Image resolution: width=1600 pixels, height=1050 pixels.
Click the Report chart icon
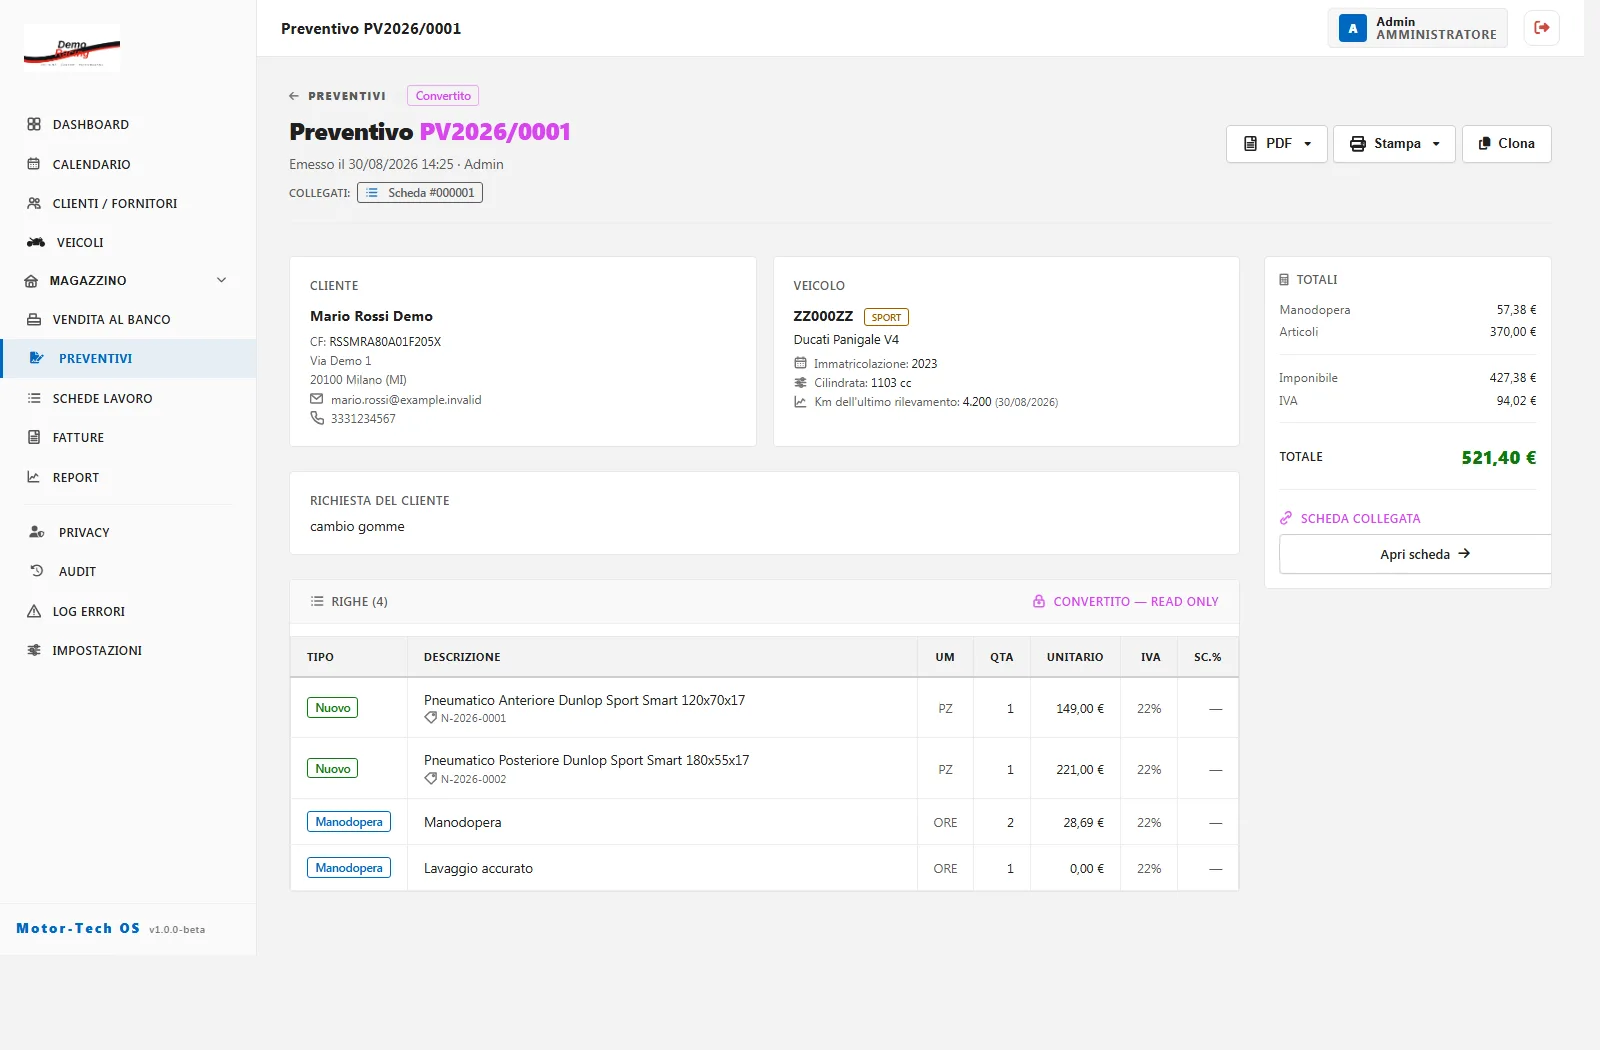point(34,477)
